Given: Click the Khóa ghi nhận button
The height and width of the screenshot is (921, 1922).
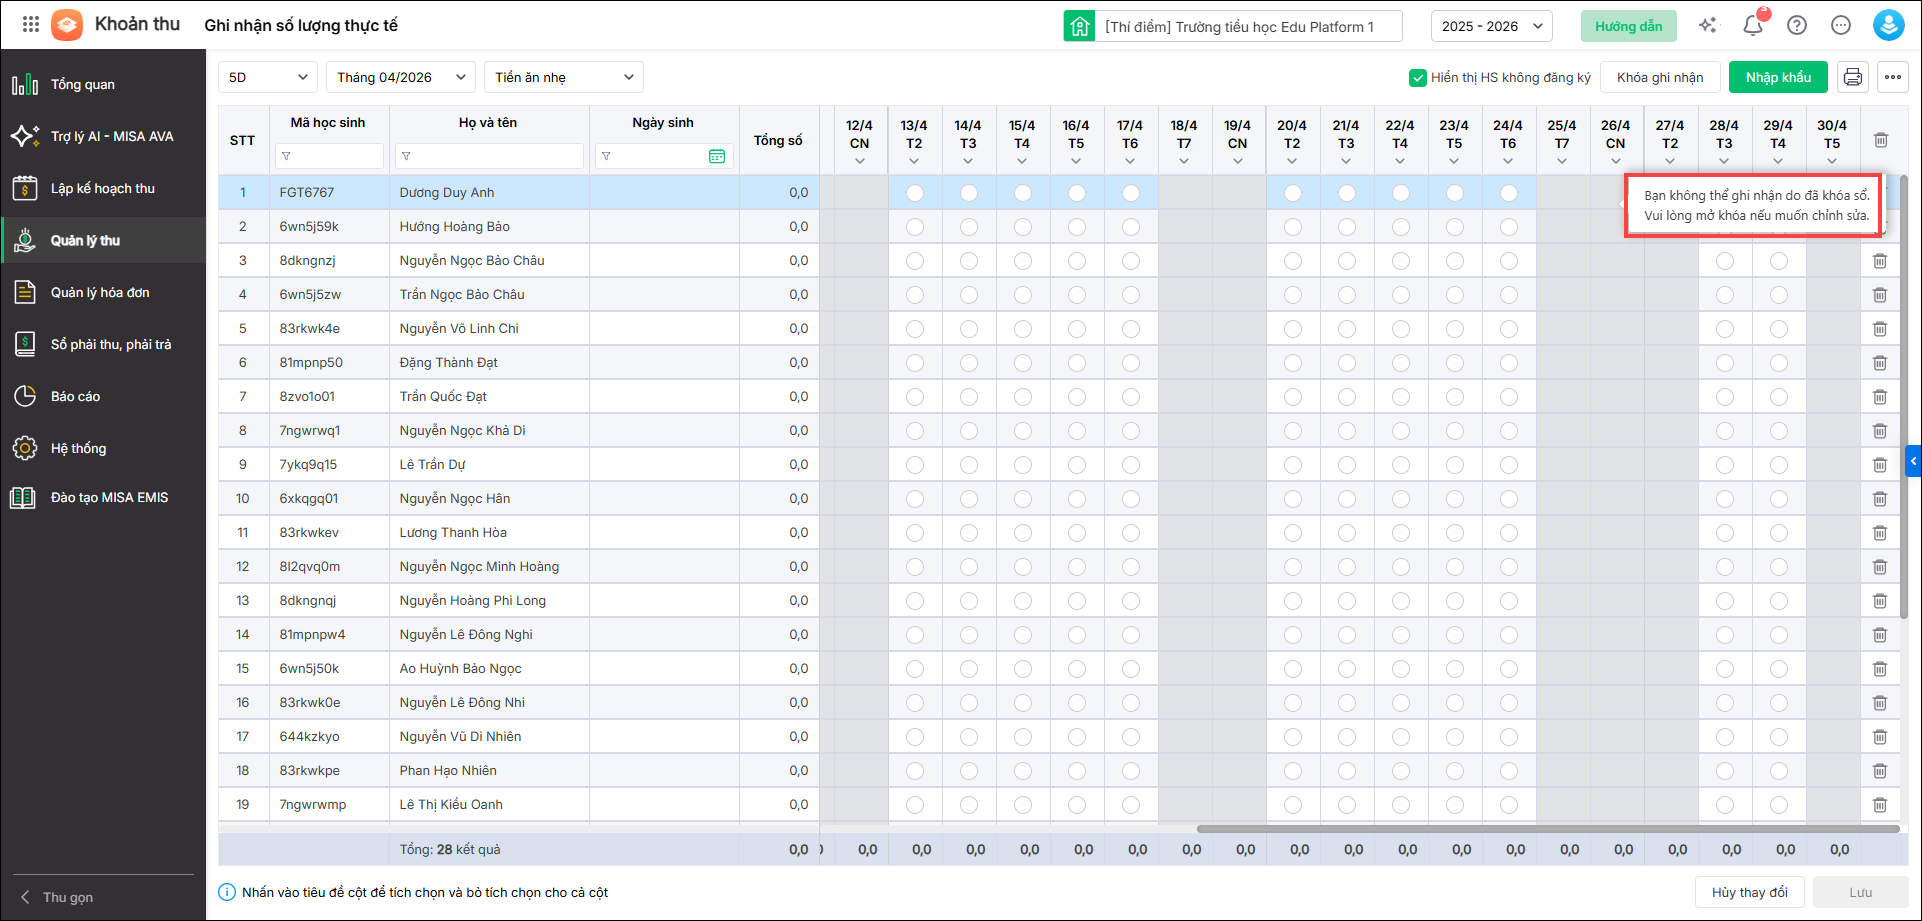Looking at the screenshot, I should pyautogui.click(x=1660, y=77).
